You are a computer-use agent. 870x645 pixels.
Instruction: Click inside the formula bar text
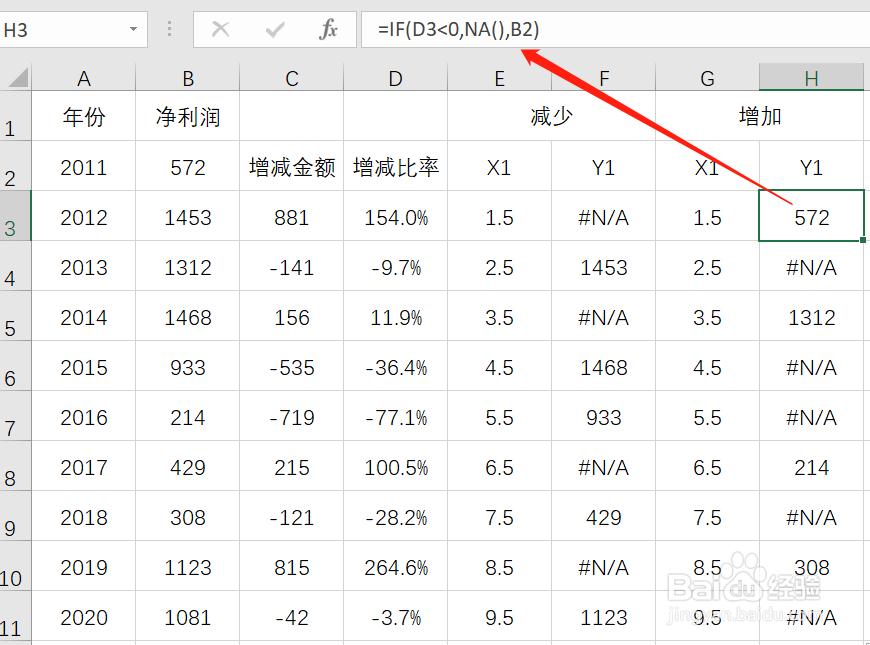458,29
